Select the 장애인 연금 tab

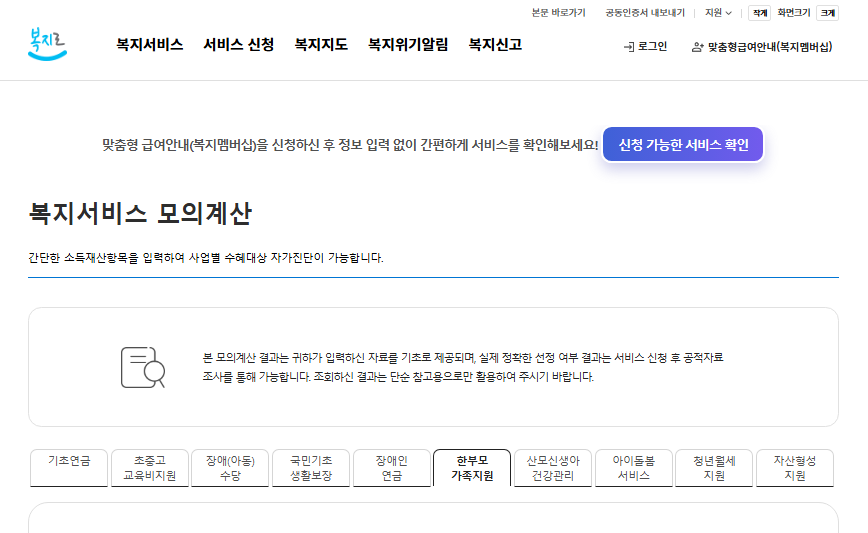(391, 468)
